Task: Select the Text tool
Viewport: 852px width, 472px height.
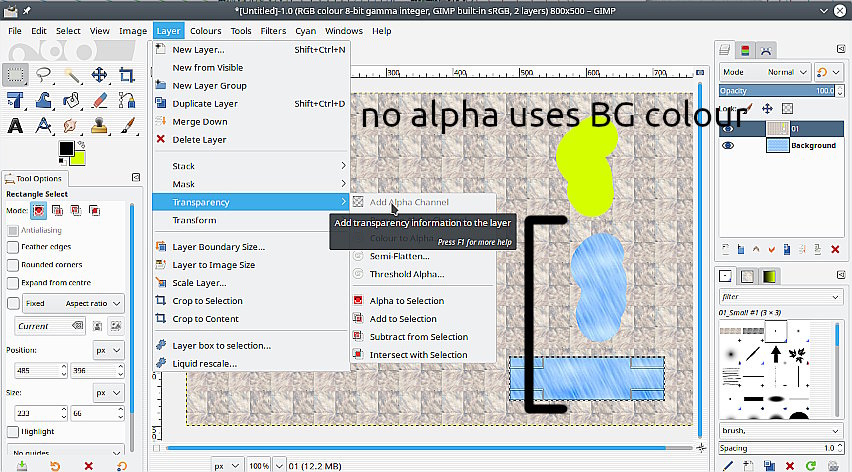Action: pos(15,125)
